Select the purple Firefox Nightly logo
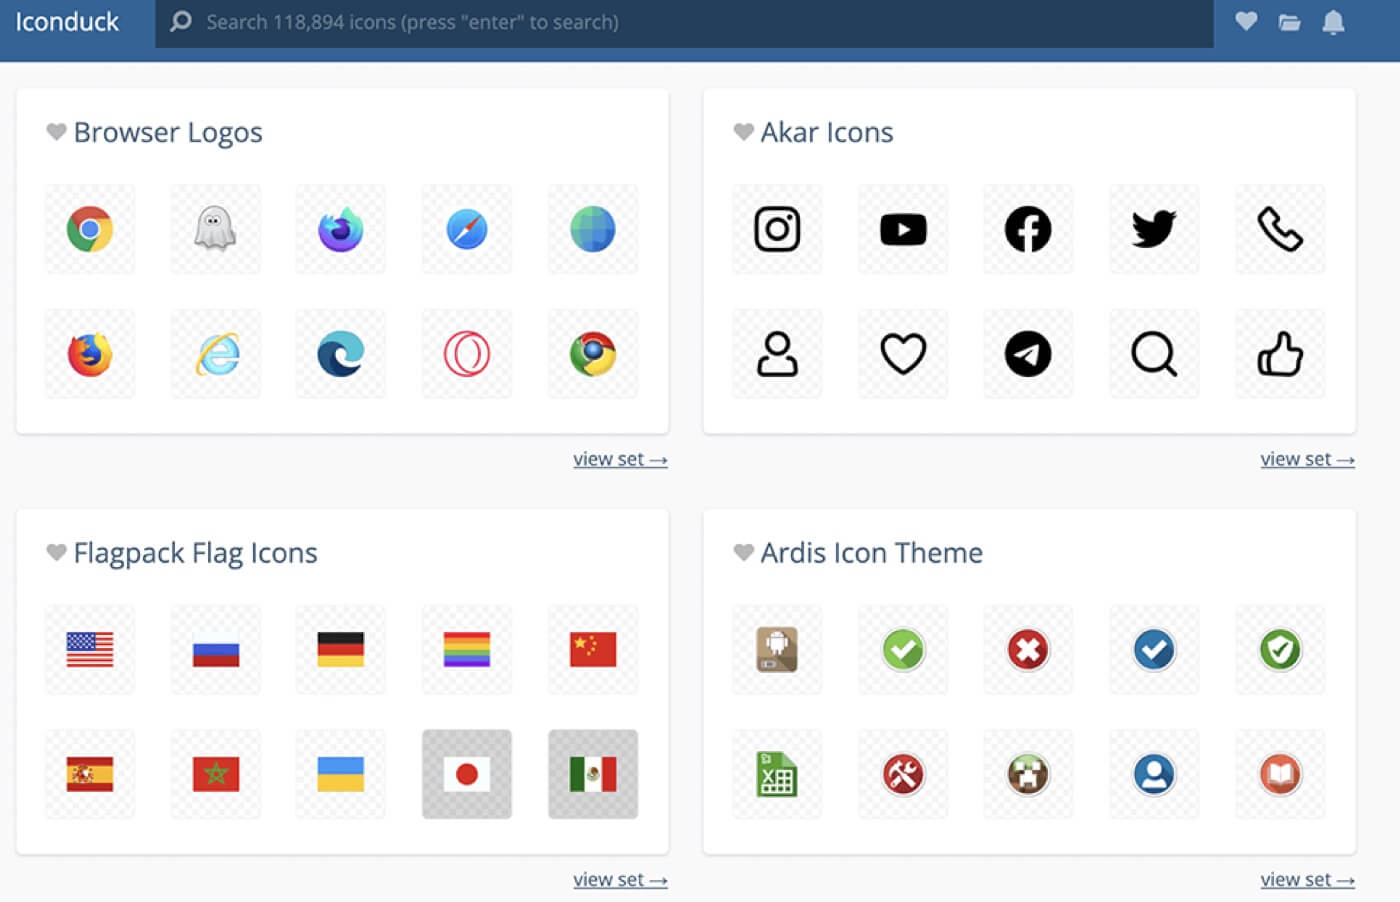The image size is (1400, 902). coord(341,229)
